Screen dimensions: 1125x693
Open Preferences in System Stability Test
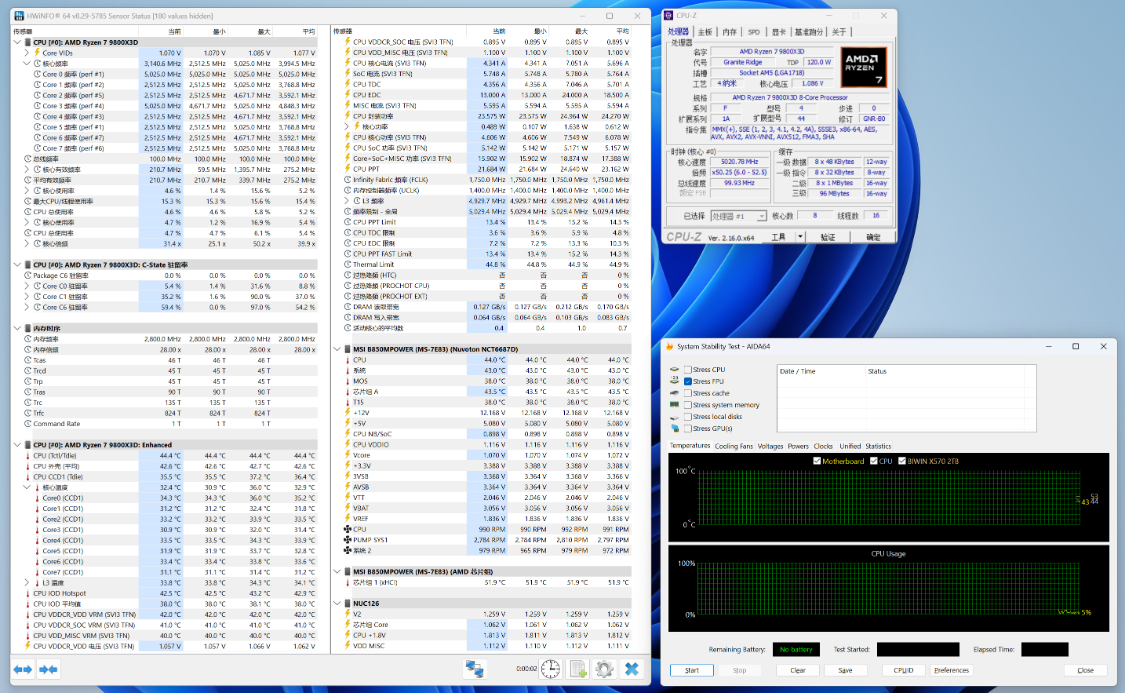click(951, 670)
